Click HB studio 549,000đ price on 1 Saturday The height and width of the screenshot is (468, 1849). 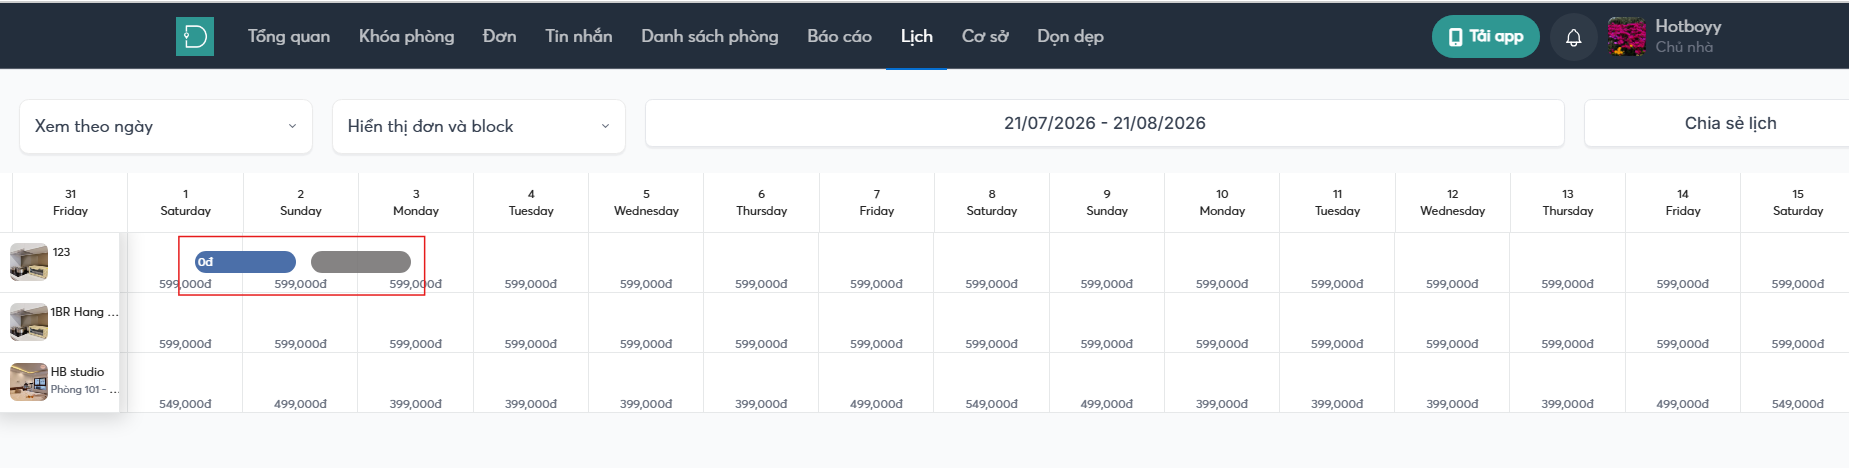click(185, 404)
